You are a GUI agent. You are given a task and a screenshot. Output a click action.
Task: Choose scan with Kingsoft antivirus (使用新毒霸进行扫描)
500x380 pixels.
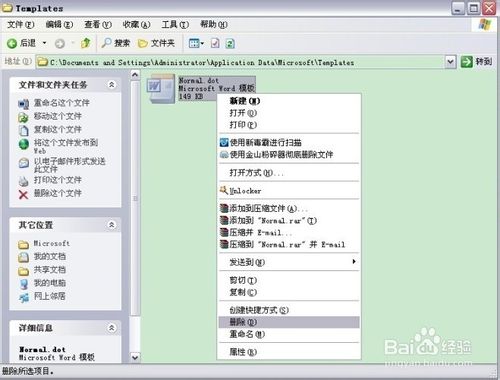(x=289, y=143)
